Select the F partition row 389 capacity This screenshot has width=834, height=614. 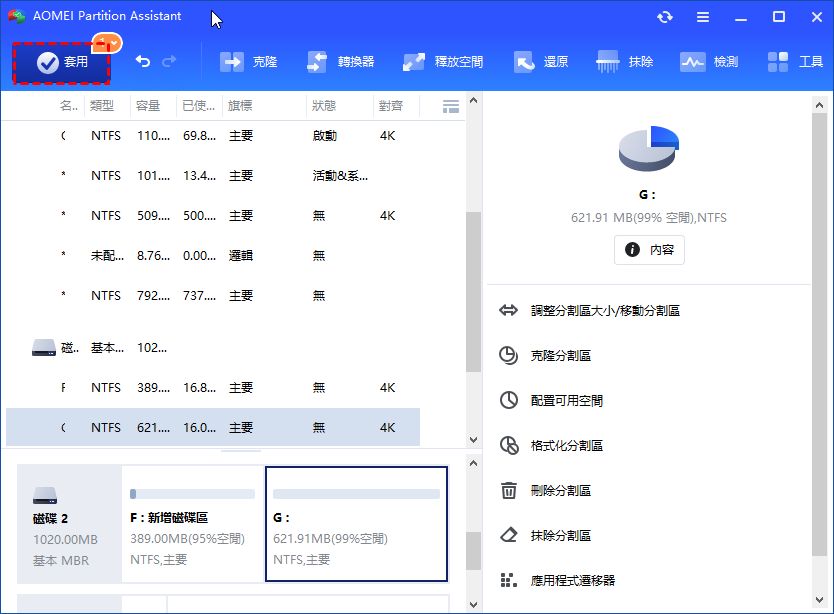[213, 388]
